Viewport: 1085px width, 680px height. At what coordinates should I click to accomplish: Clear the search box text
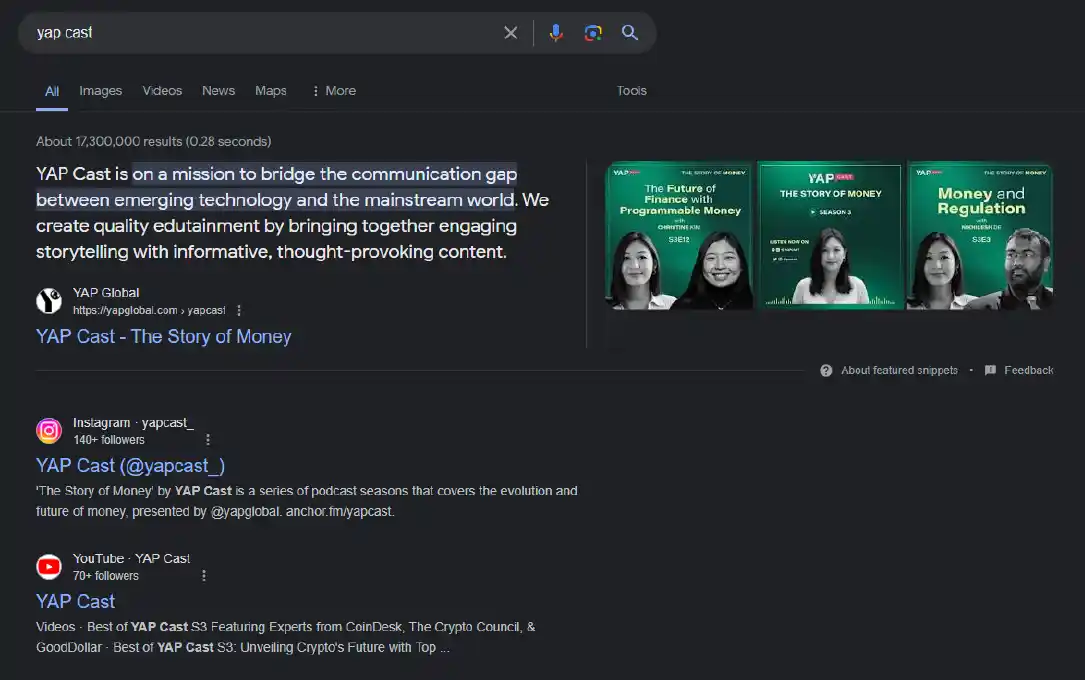[x=510, y=33]
